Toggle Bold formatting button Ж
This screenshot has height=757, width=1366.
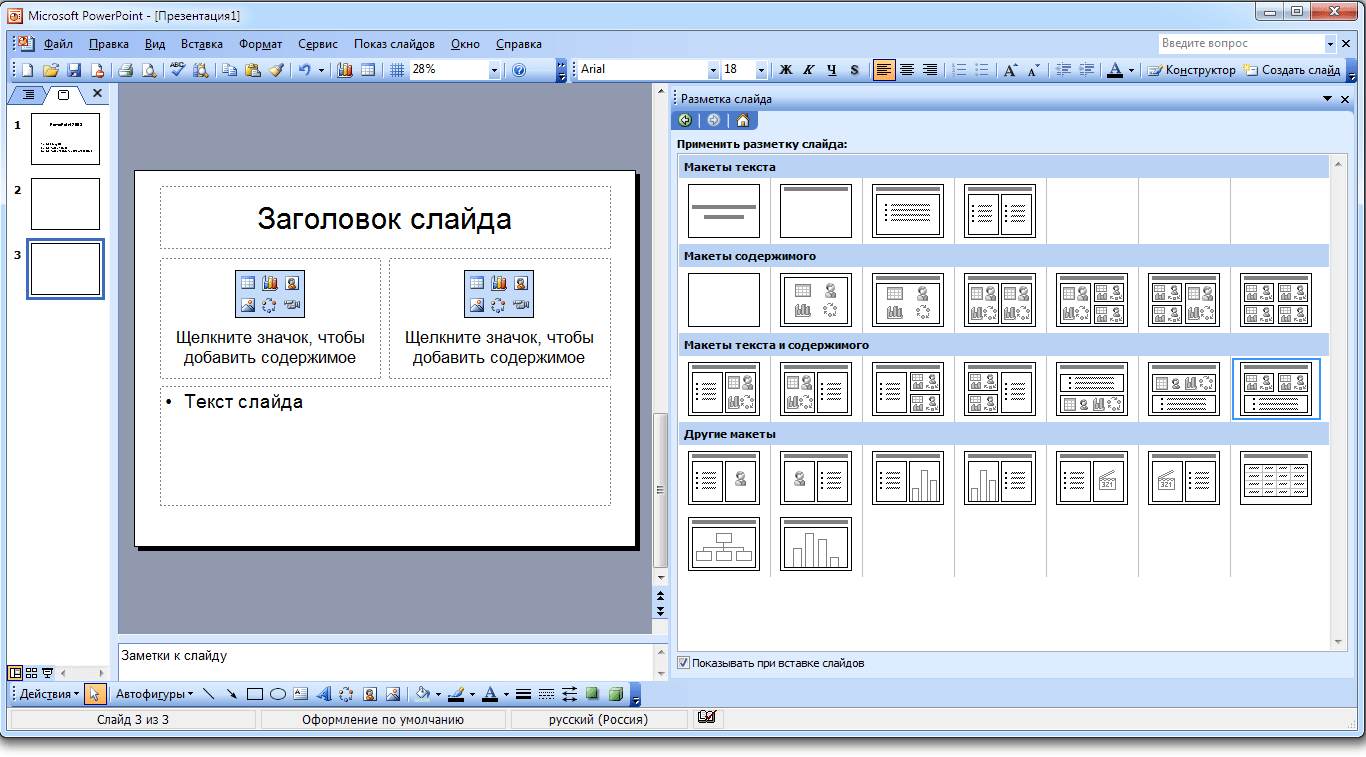click(786, 70)
